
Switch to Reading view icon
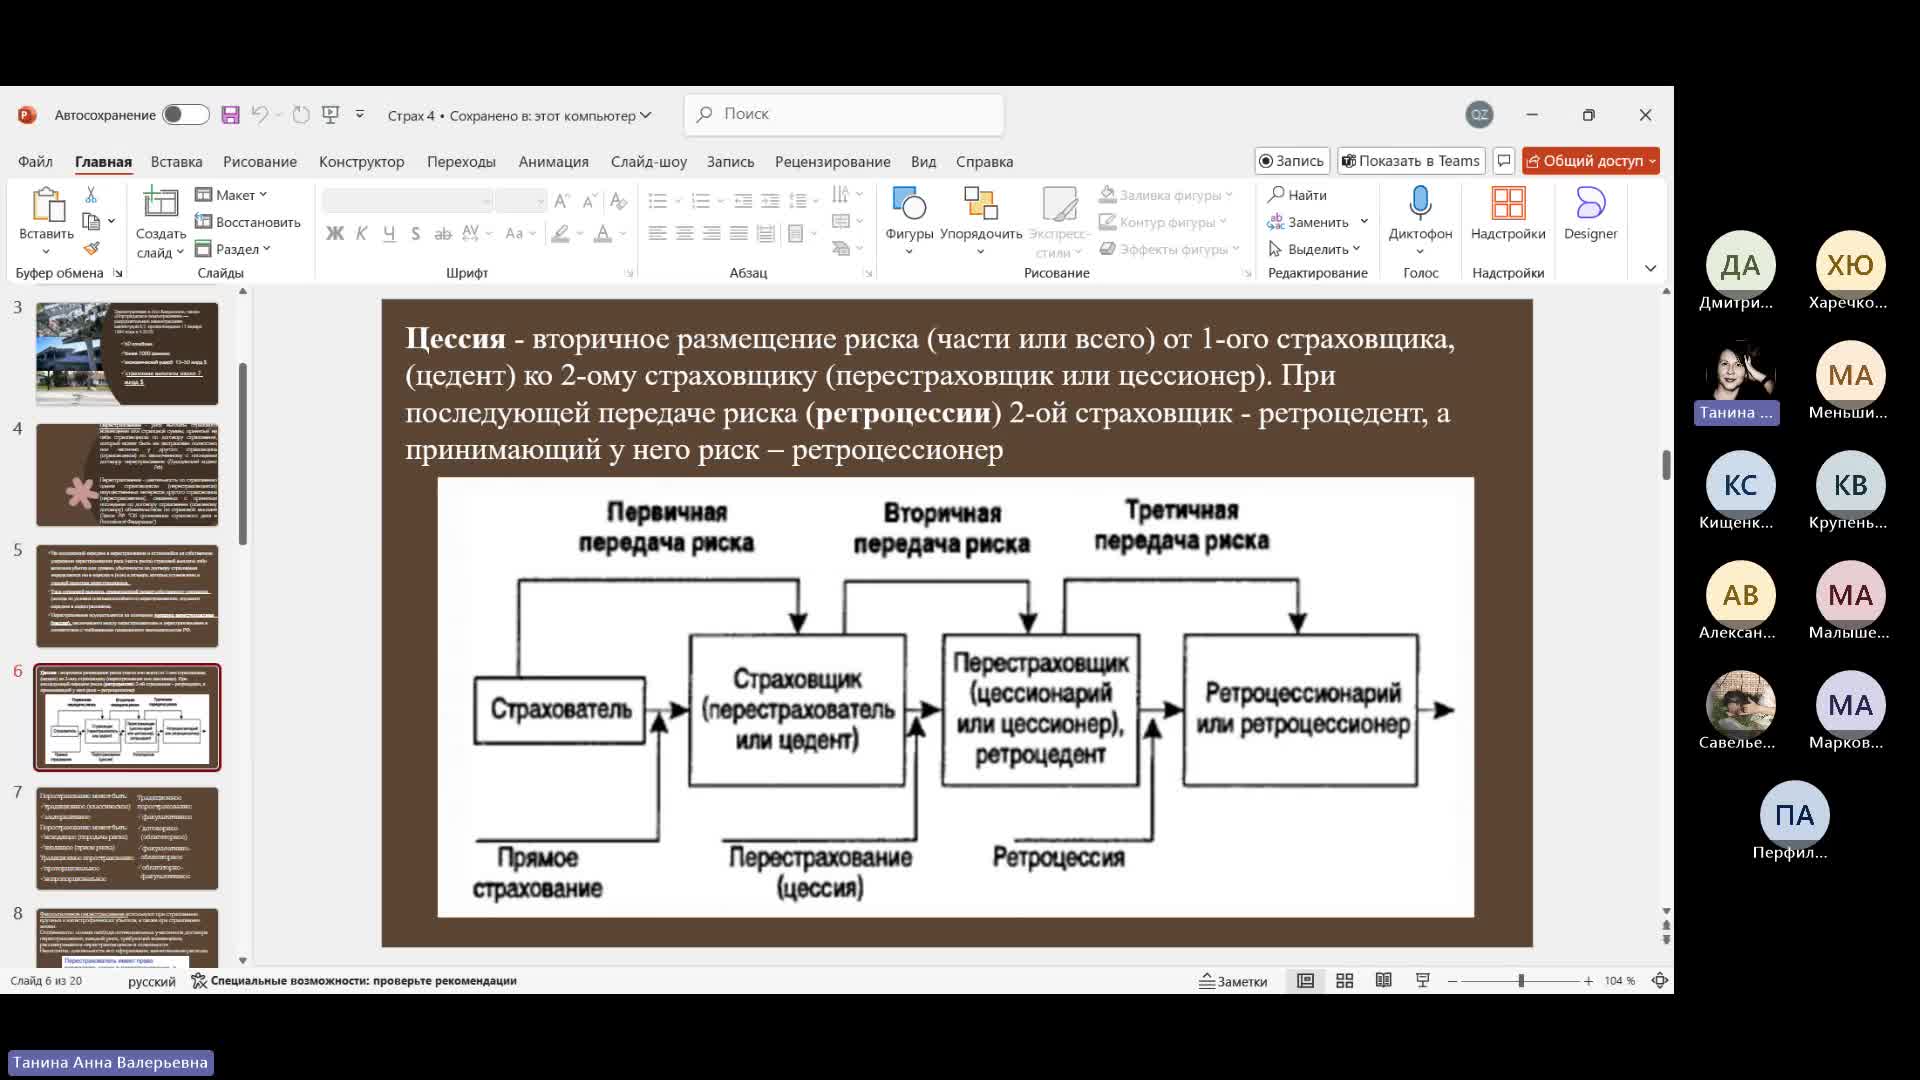coord(1384,981)
